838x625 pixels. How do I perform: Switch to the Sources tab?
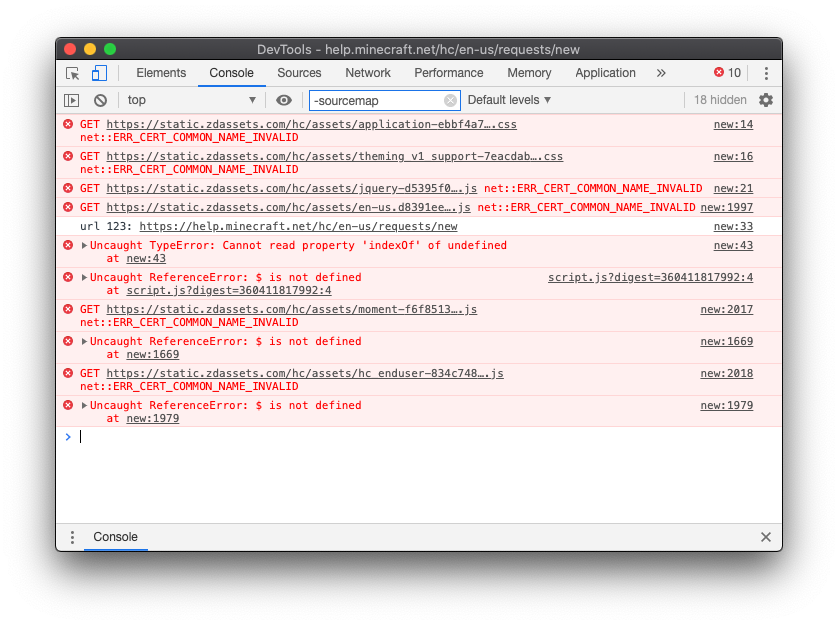(x=299, y=73)
